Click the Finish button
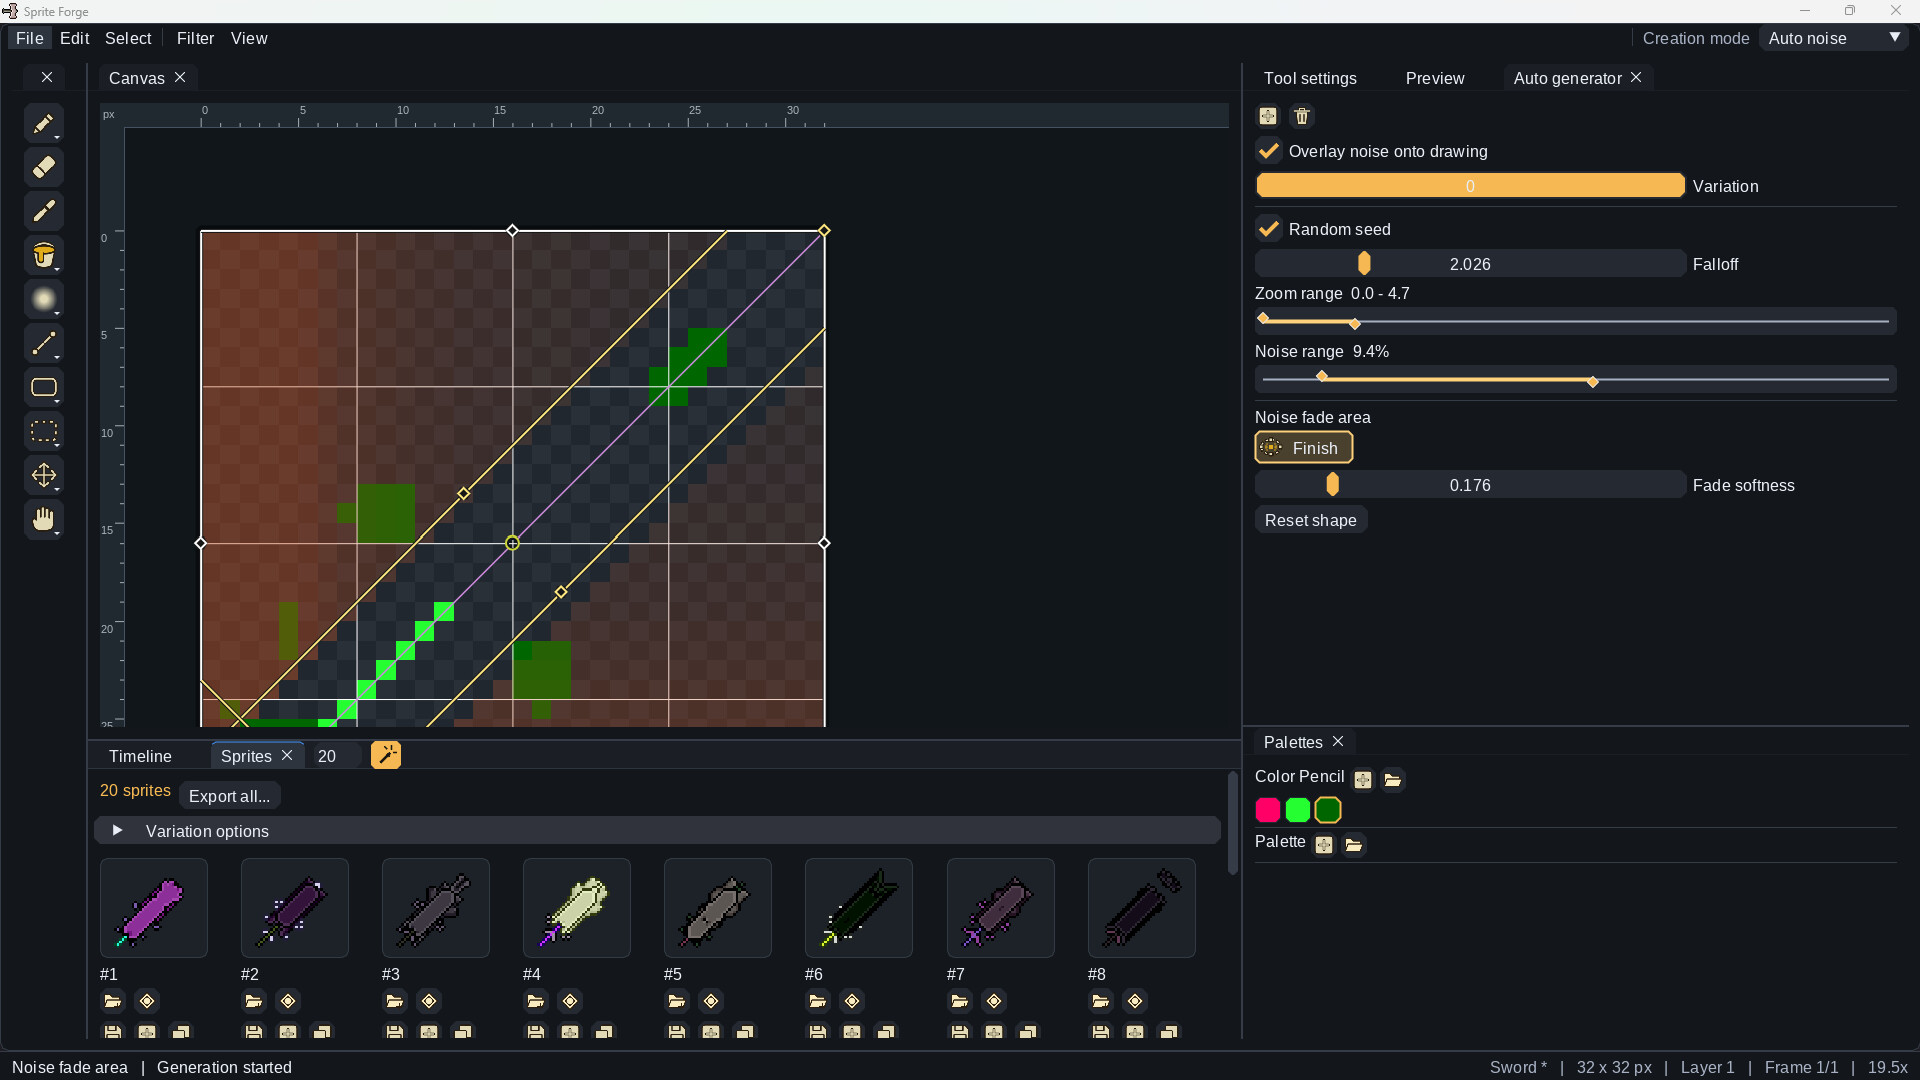The image size is (1920, 1080). coord(1304,448)
